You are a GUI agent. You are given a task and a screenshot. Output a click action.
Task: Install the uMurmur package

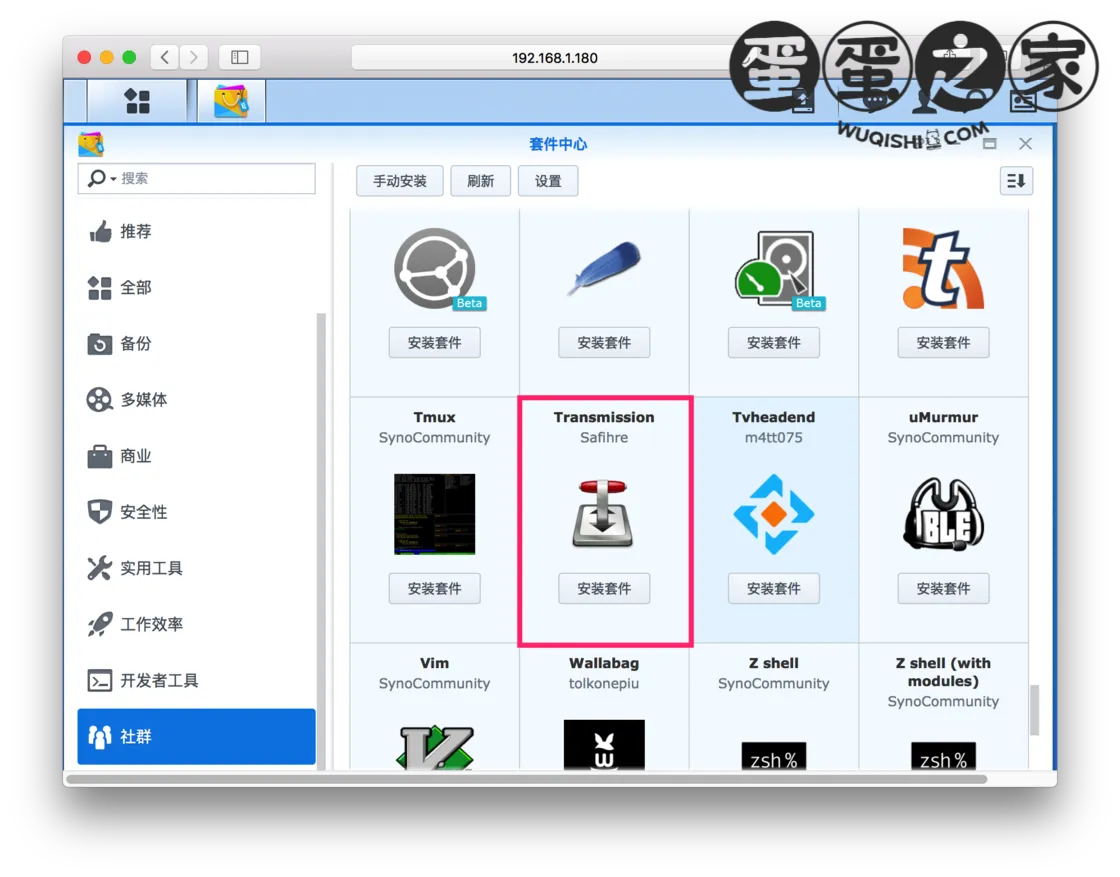click(943, 588)
